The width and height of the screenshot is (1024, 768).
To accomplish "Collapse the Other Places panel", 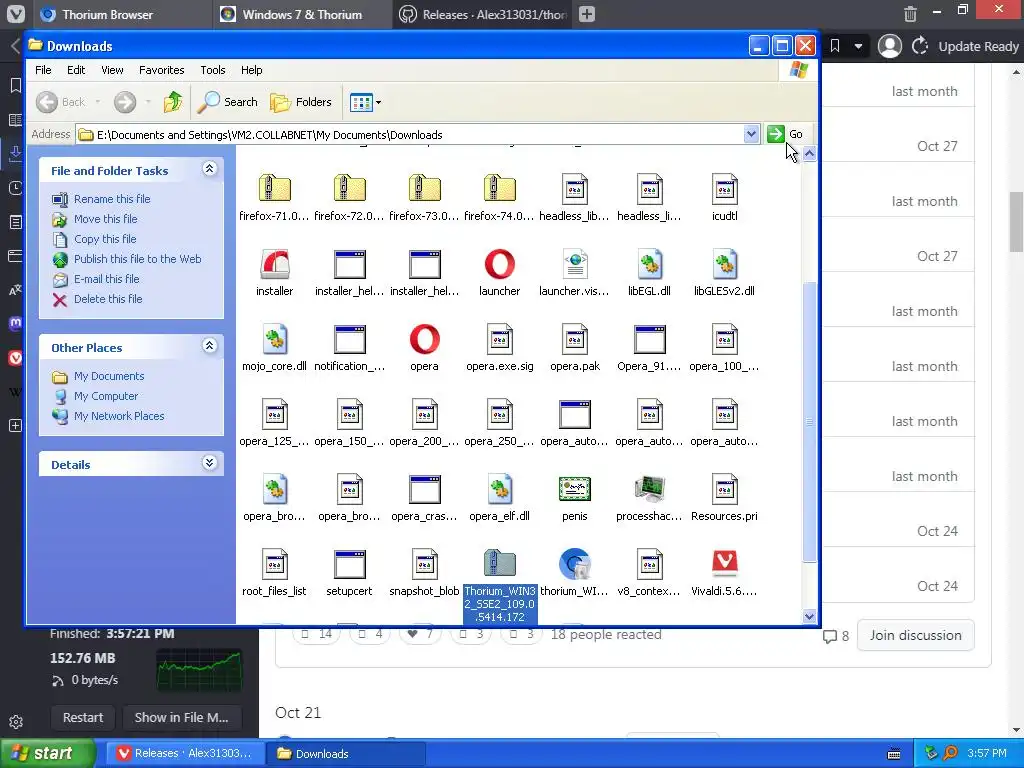I will tap(209, 345).
